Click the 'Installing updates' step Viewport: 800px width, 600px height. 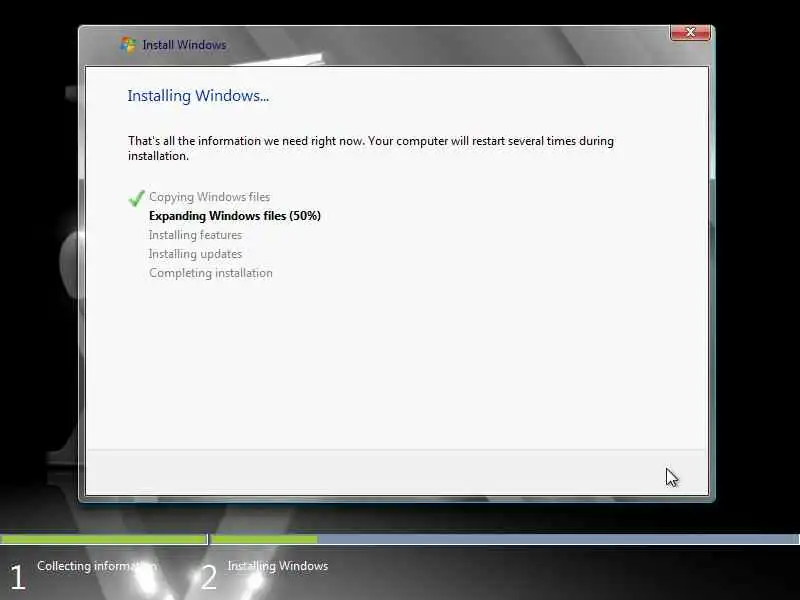click(x=195, y=254)
